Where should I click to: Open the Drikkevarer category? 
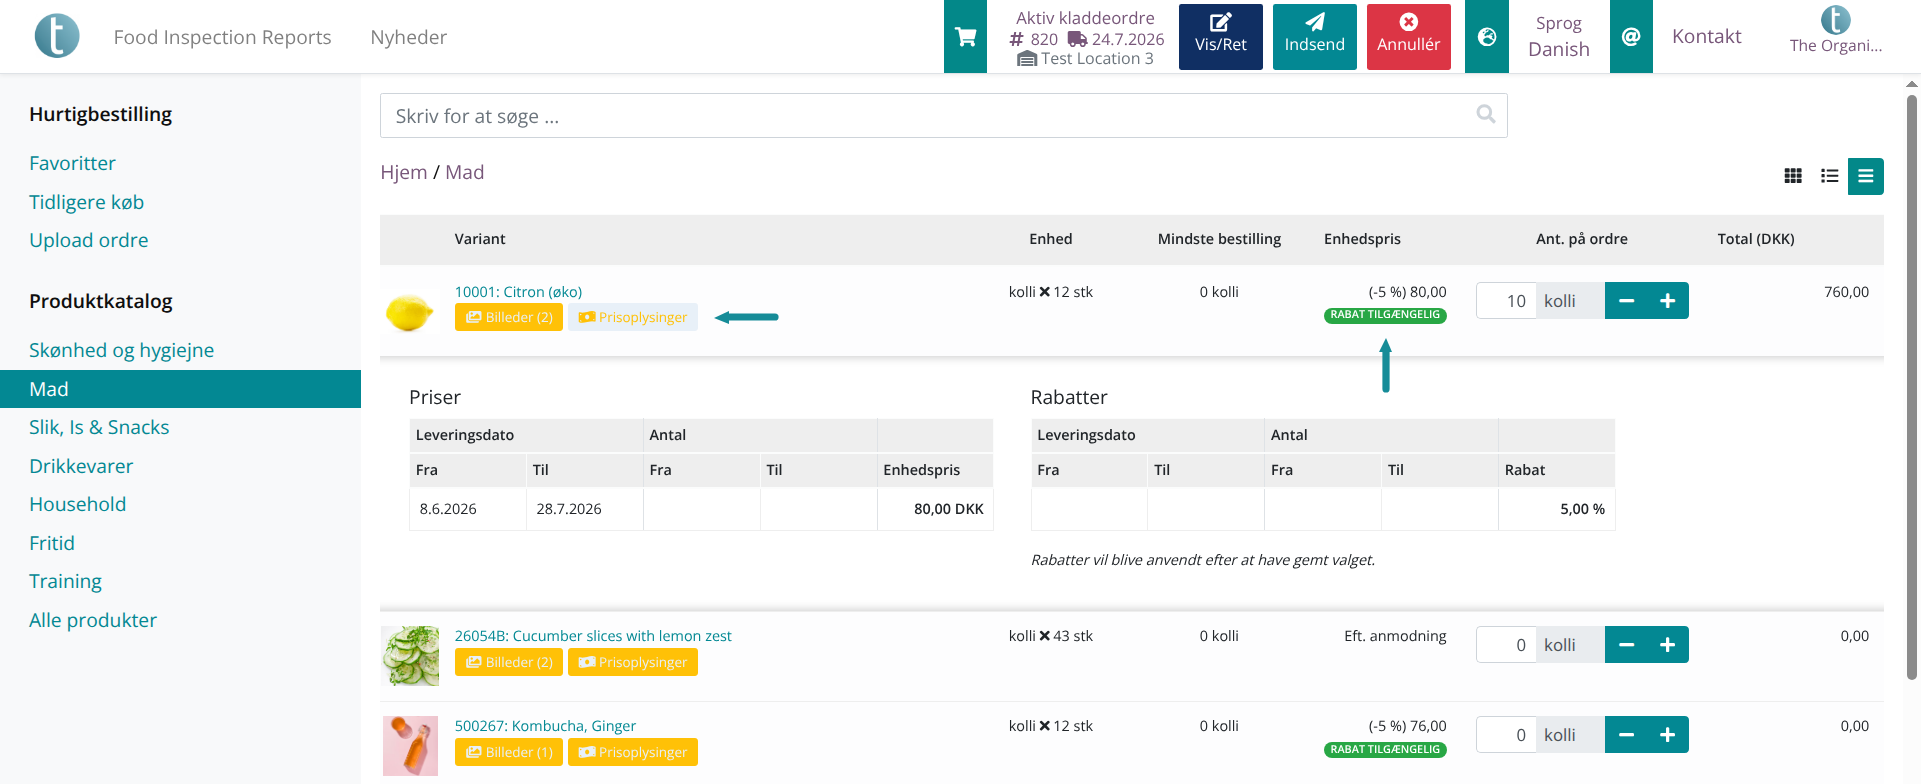point(81,466)
